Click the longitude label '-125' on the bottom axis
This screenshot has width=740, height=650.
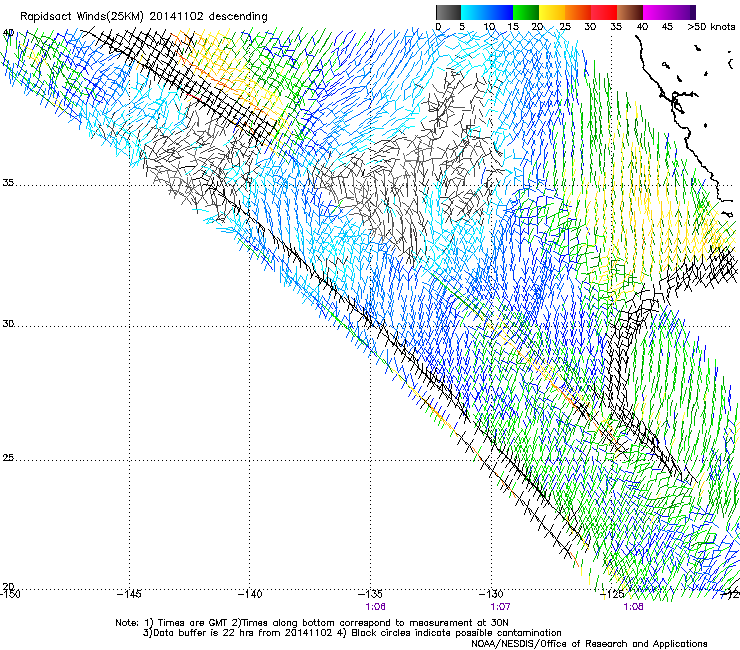coord(612,594)
